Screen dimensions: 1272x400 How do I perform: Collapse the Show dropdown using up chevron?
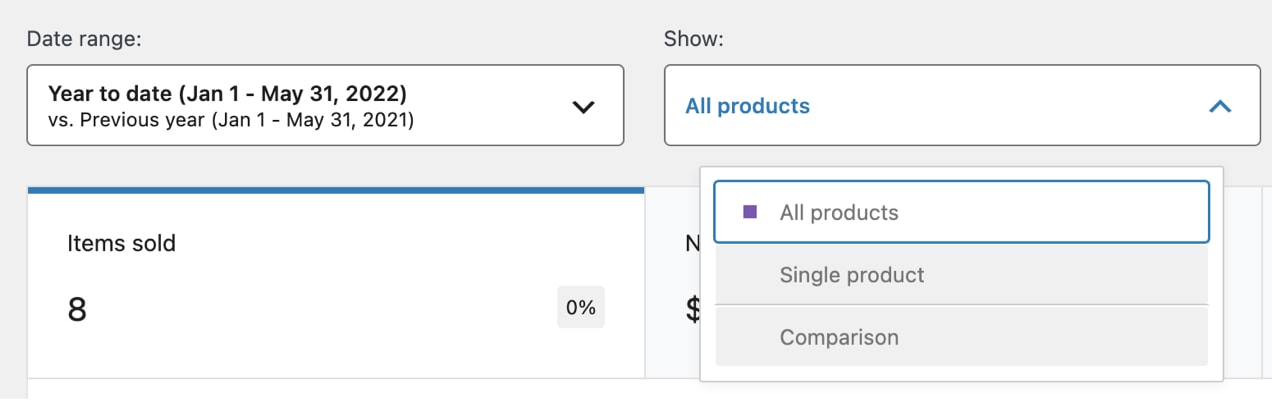(1219, 106)
